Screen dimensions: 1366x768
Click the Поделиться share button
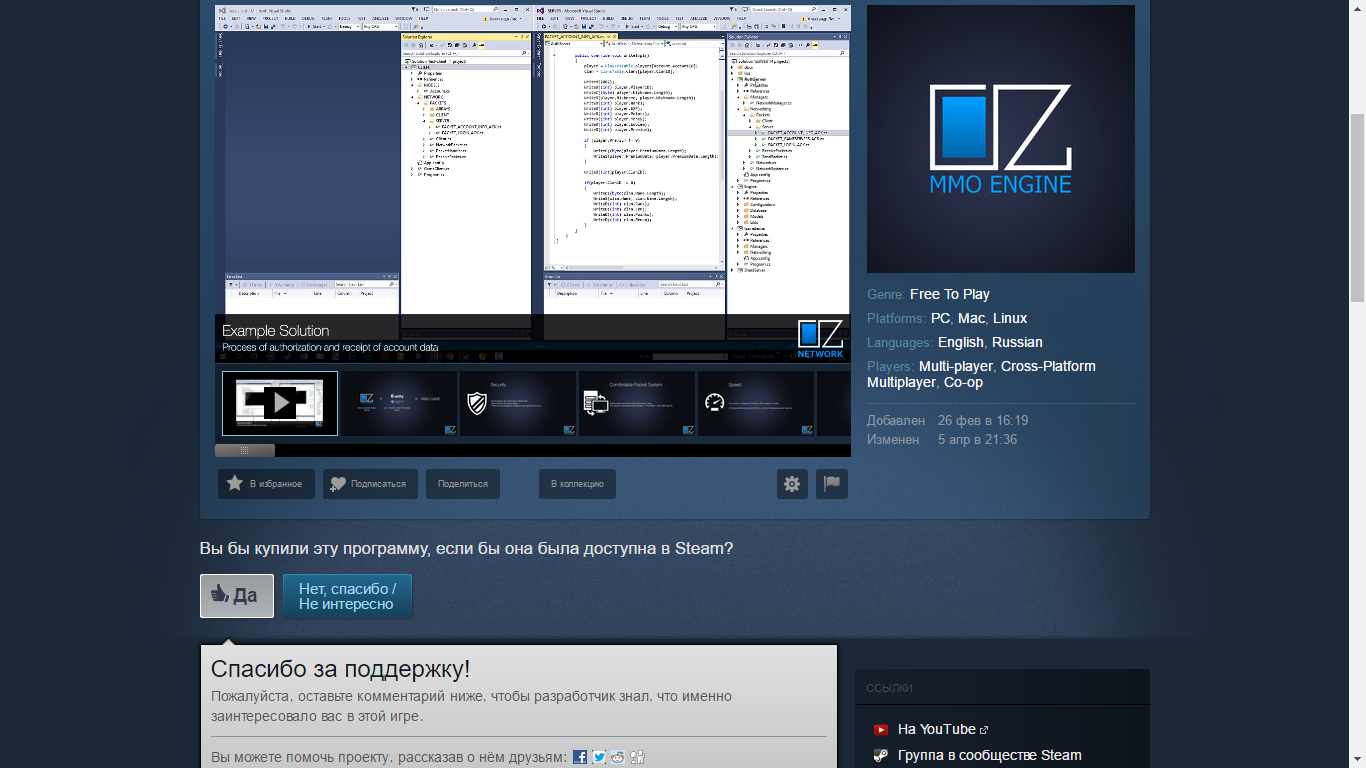point(463,484)
